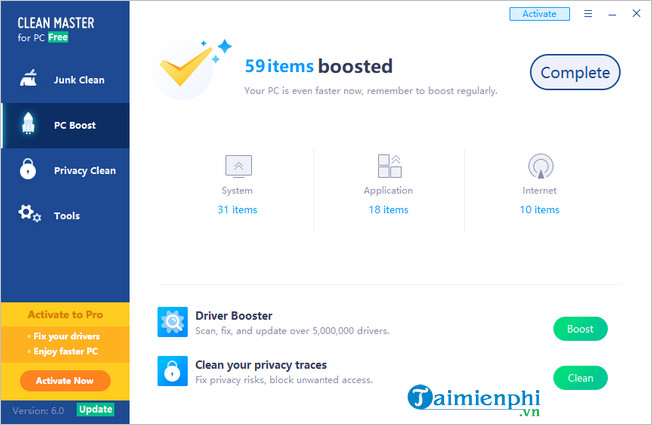Viewport: 652px width, 425px height.
Task: Open the Junk Clean section
Action: click(x=78, y=80)
